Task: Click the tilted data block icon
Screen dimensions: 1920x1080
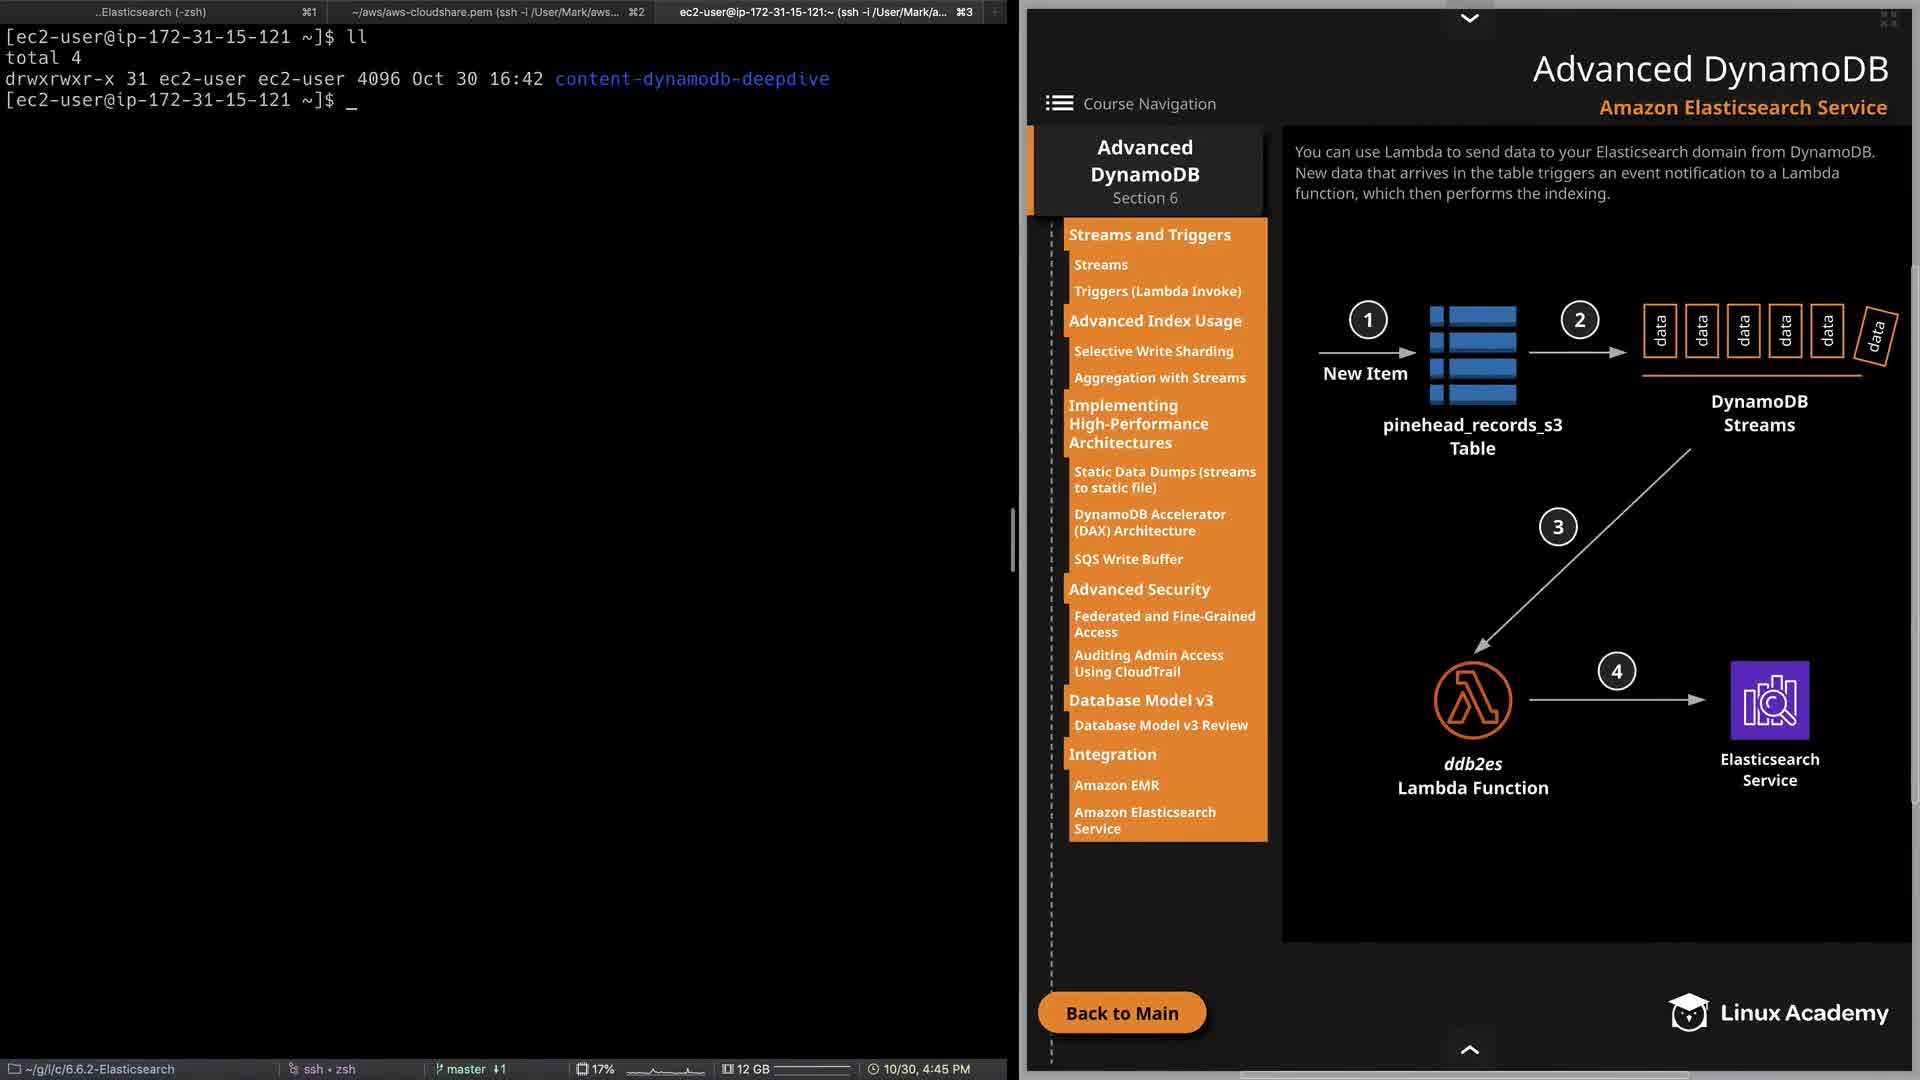Action: pos(1876,336)
